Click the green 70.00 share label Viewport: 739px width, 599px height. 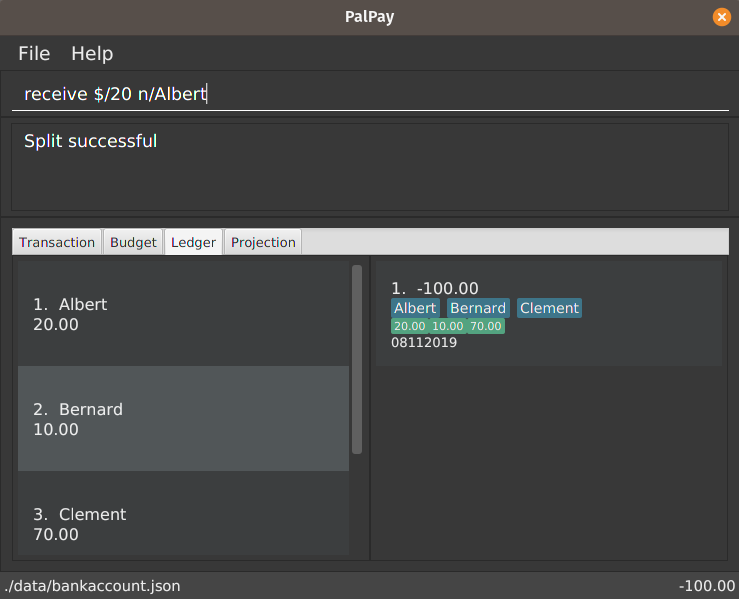tap(486, 326)
